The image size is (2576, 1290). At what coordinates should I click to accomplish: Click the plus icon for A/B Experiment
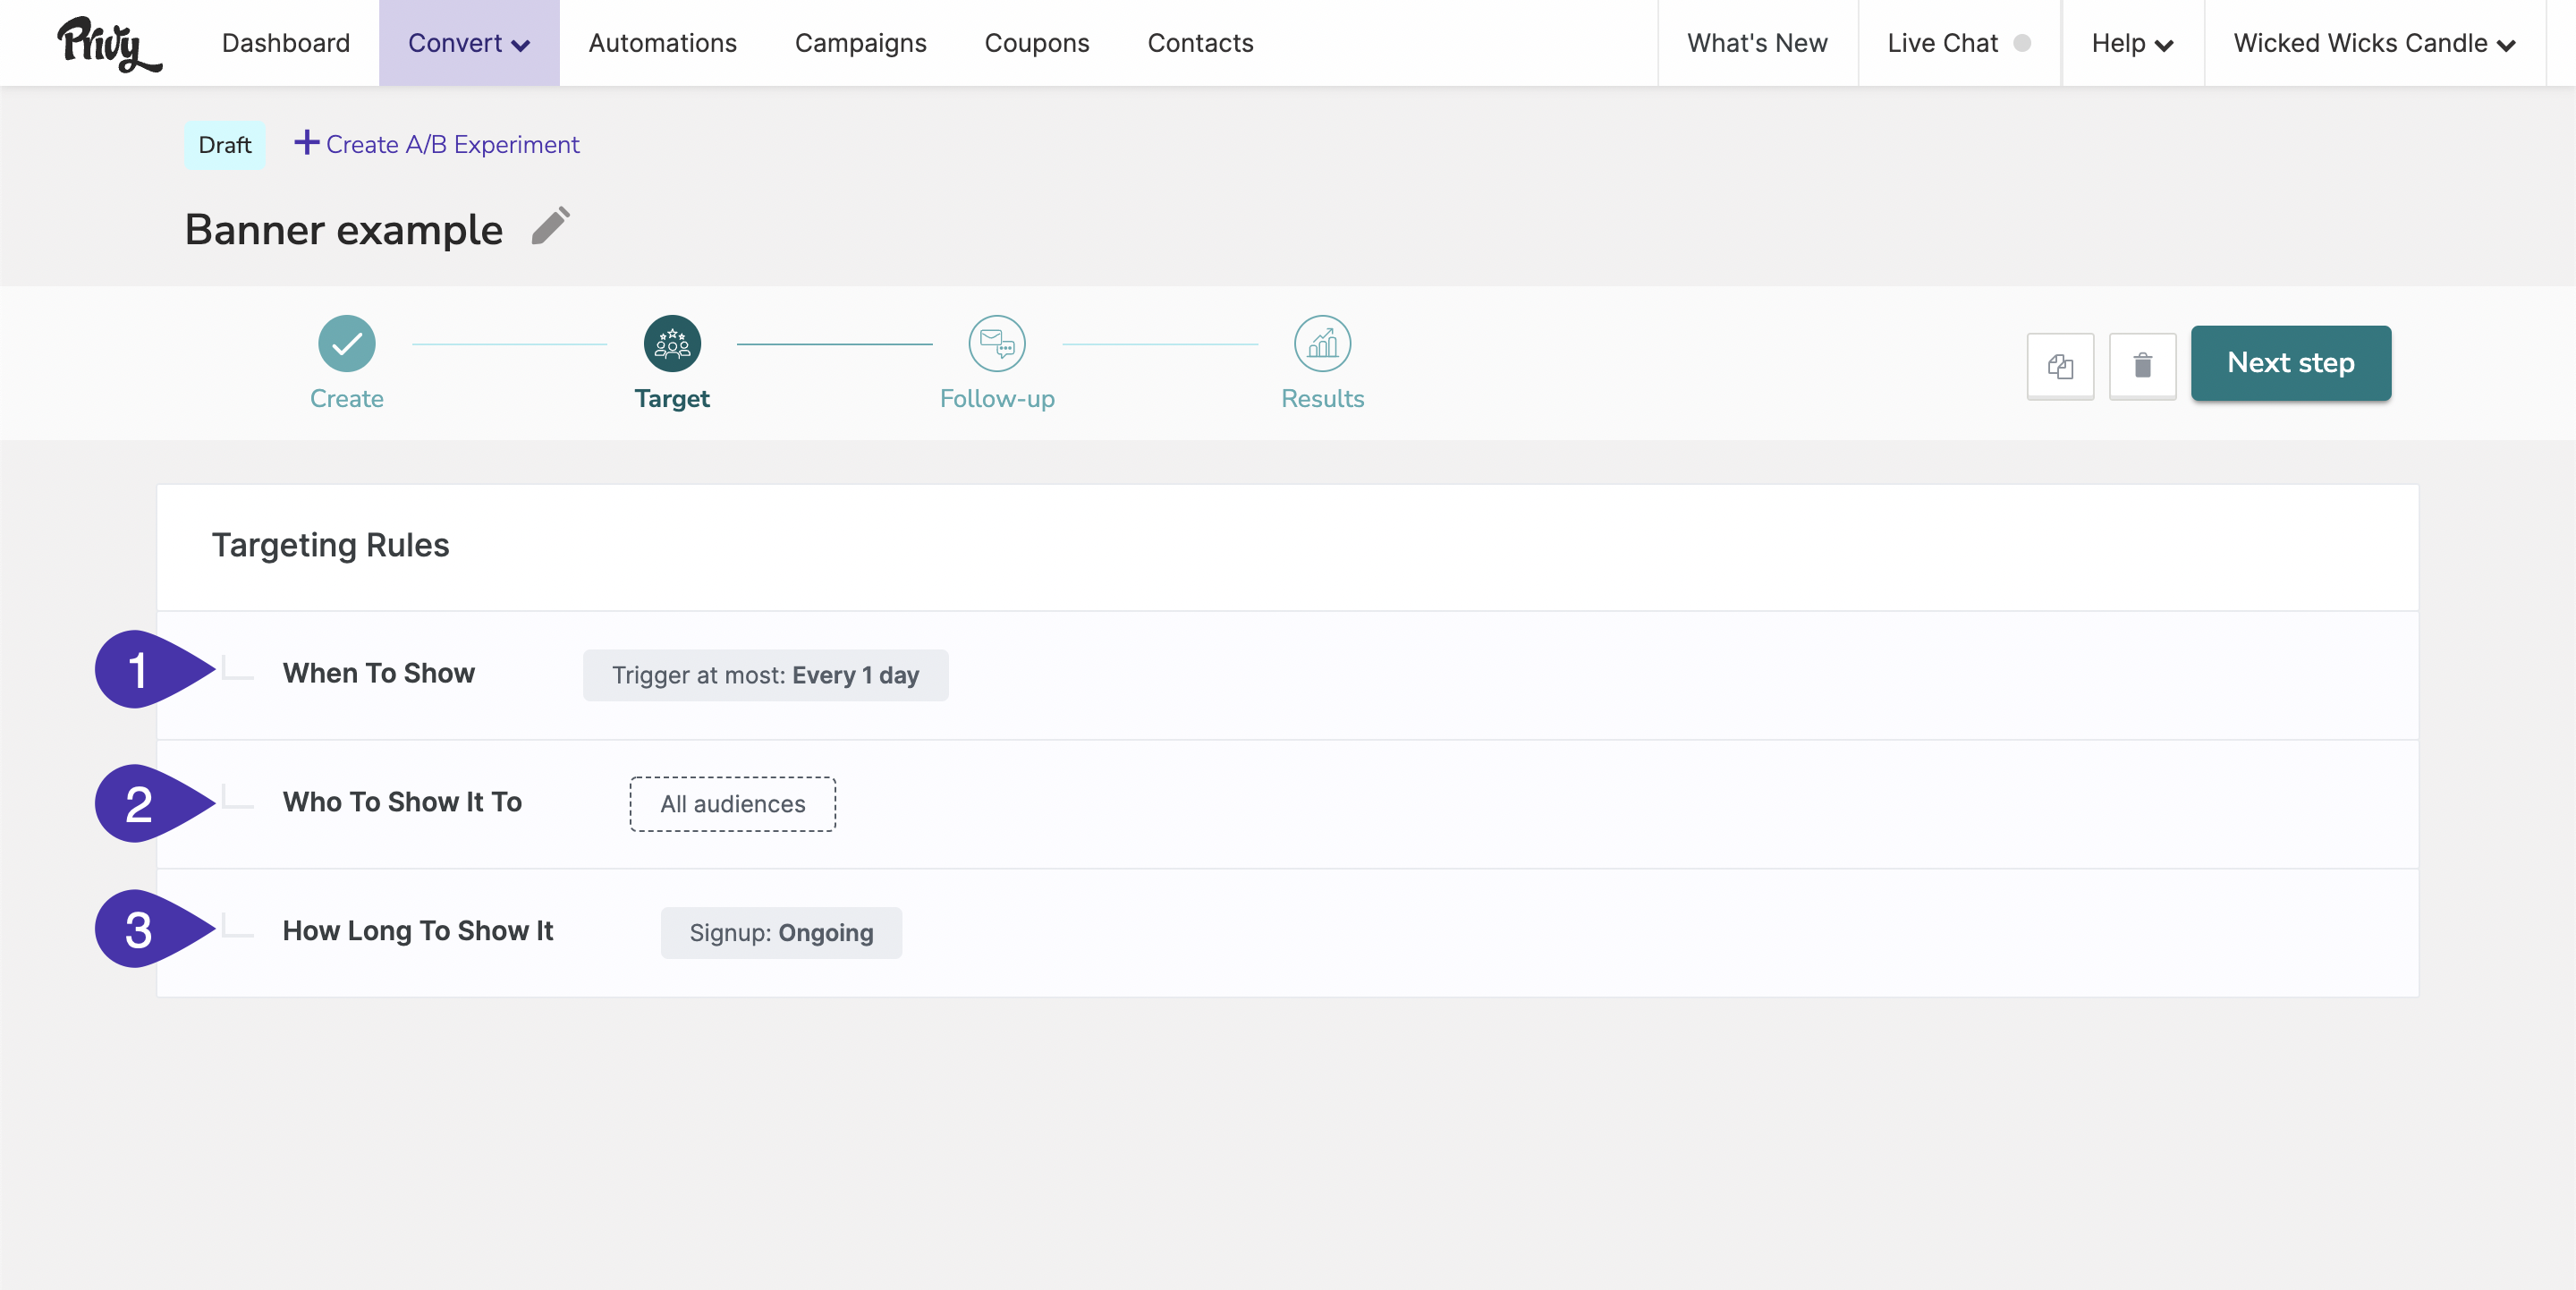(x=306, y=143)
